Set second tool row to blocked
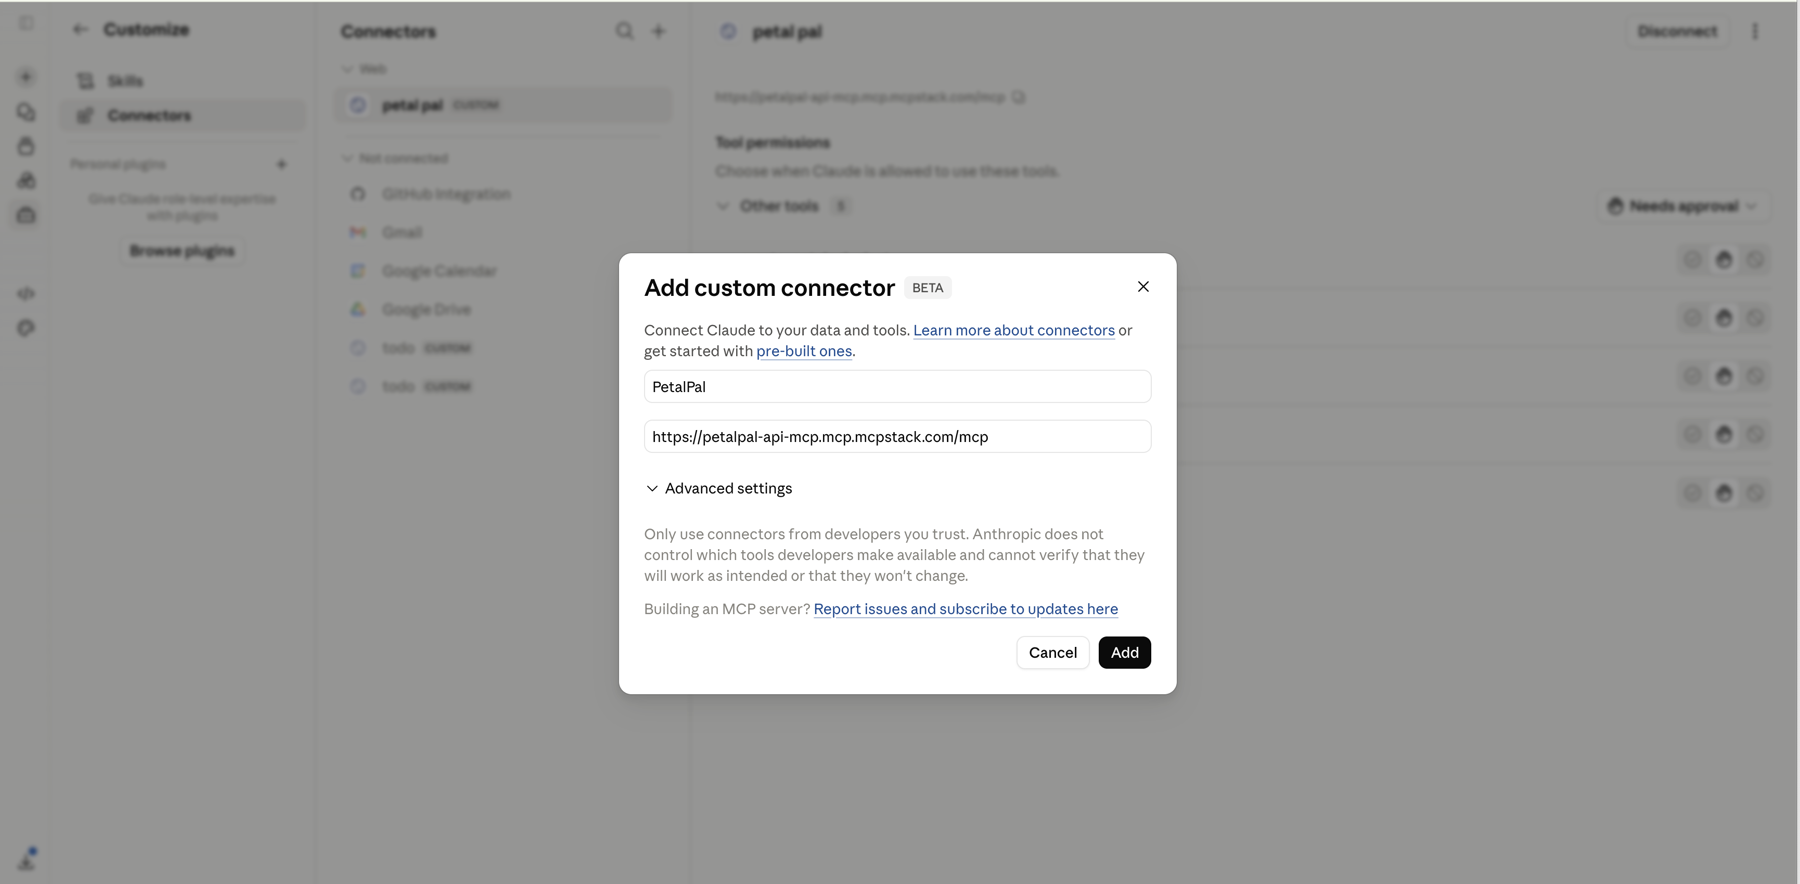Viewport: 1800px width, 884px height. tap(1756, 318)
